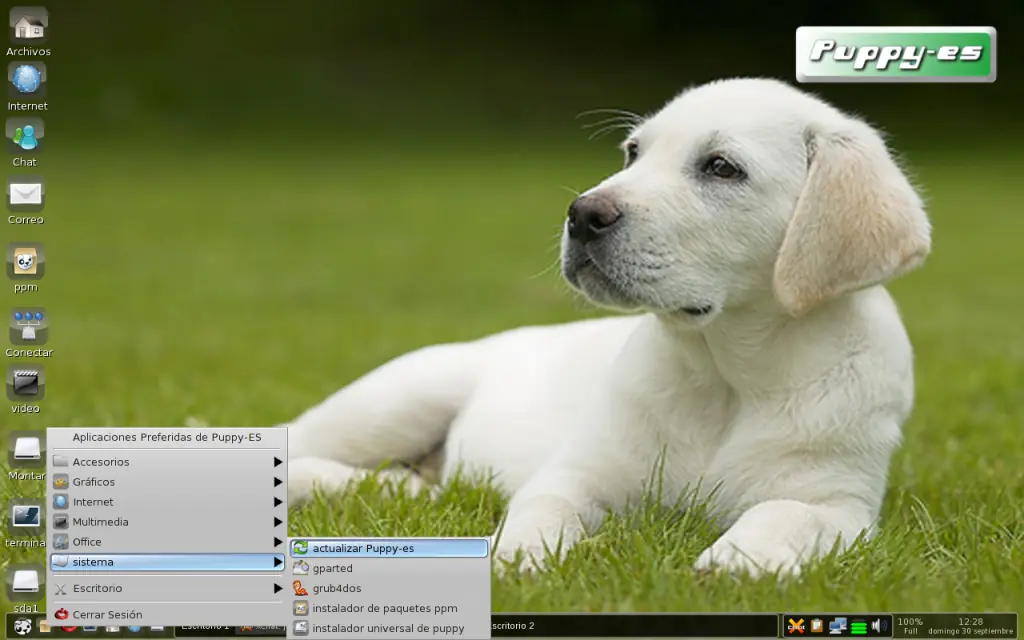Image resolution: width=1024 pixels, height=640 pixels.
Task: Expand the arrow beside sistema
Action: tap(278, 562)
